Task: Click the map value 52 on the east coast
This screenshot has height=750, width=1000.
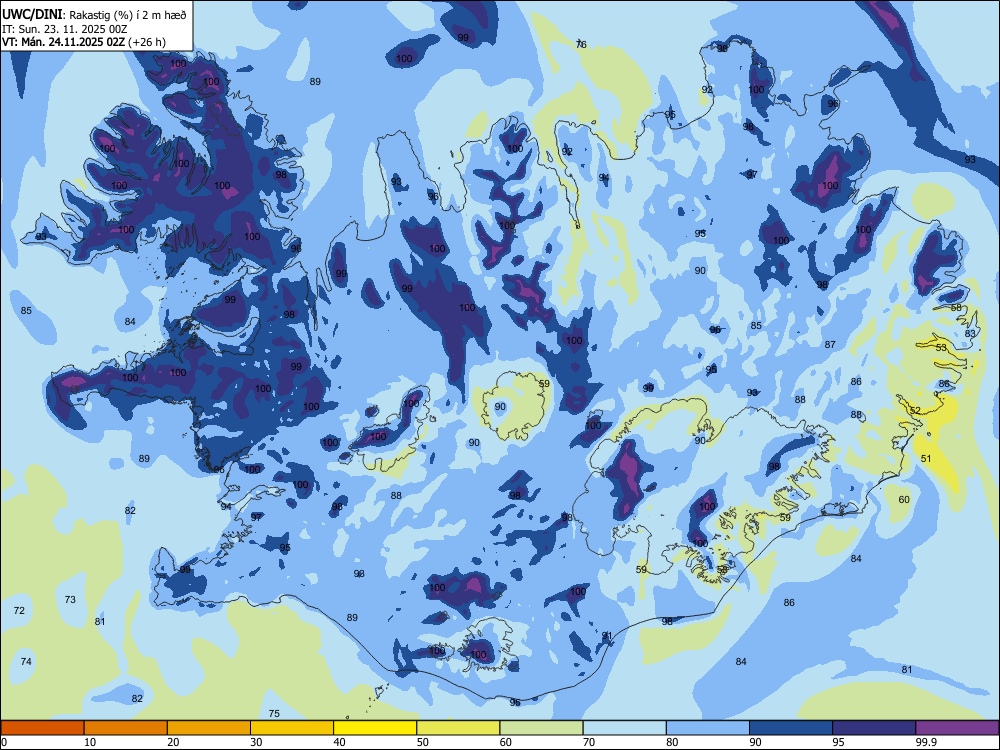Action: [915, 411]
